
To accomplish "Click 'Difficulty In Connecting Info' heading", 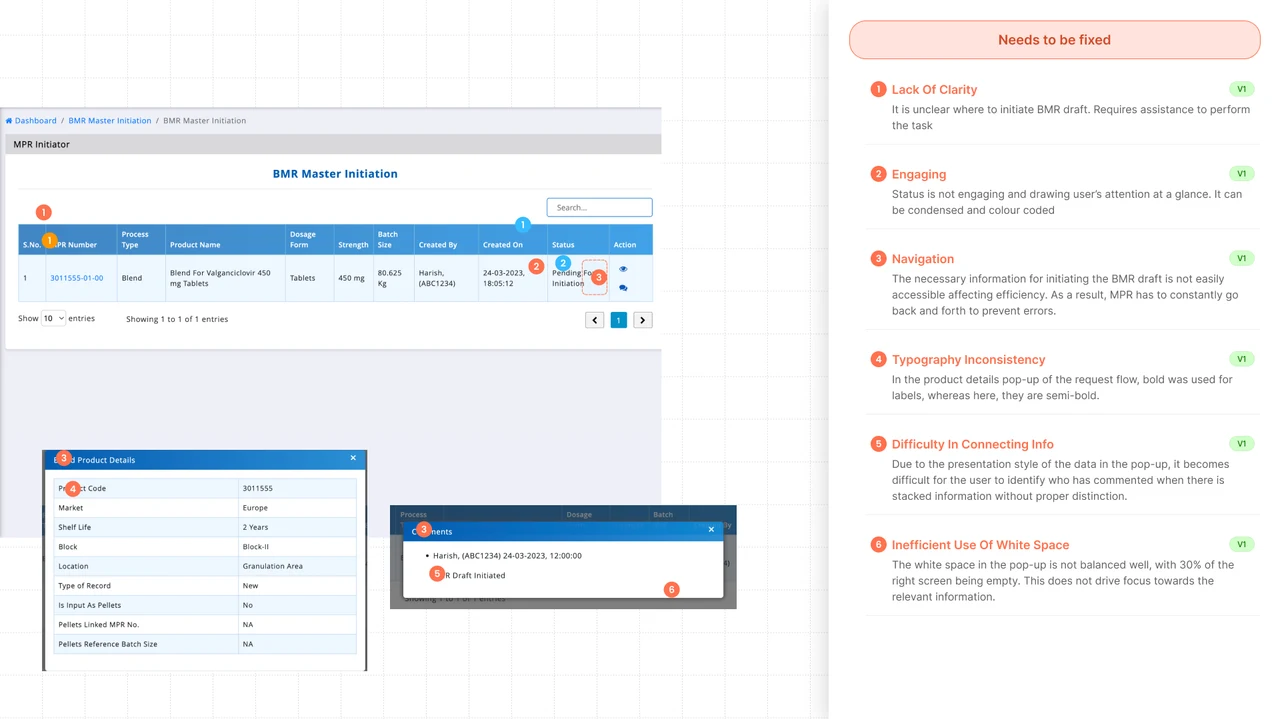I will (972, 444).
